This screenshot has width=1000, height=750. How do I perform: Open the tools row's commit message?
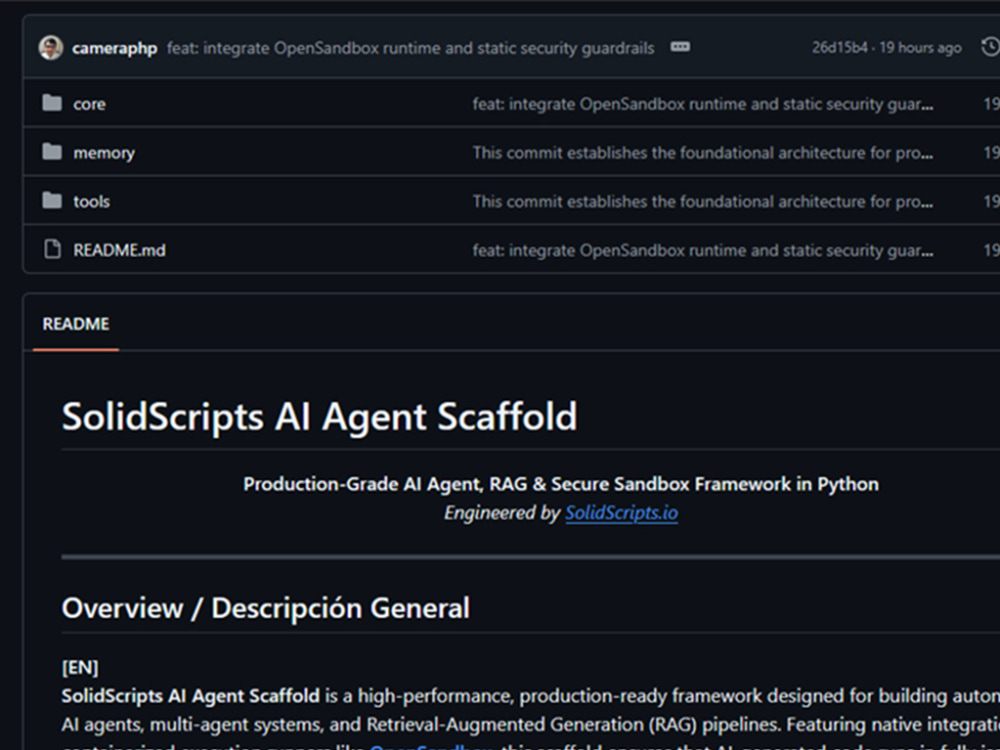coord(703,202)
